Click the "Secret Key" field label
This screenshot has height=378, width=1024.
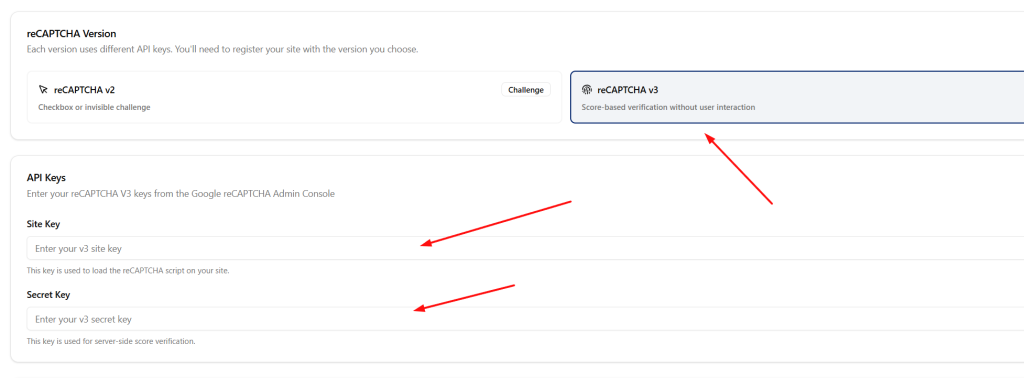(x=48, y=294)
